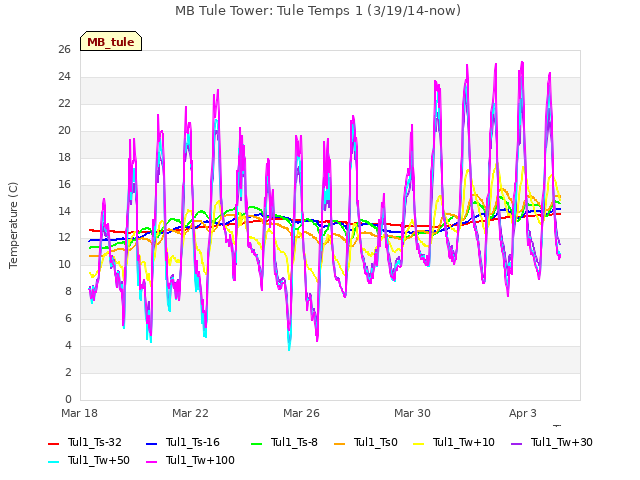Click the blue Tul1_Ts-16 color swatch

pyautogui.click(x=151, y=443)
